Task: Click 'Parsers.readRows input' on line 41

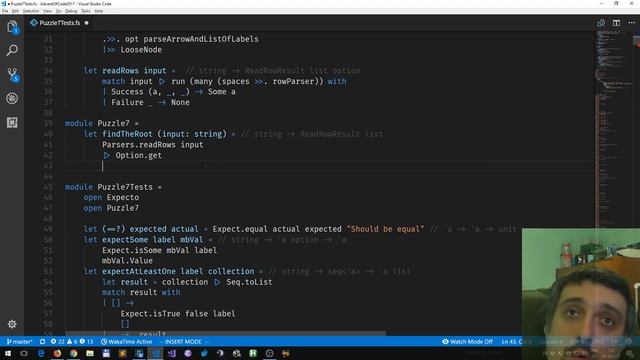Action: [x=153, y=144]
